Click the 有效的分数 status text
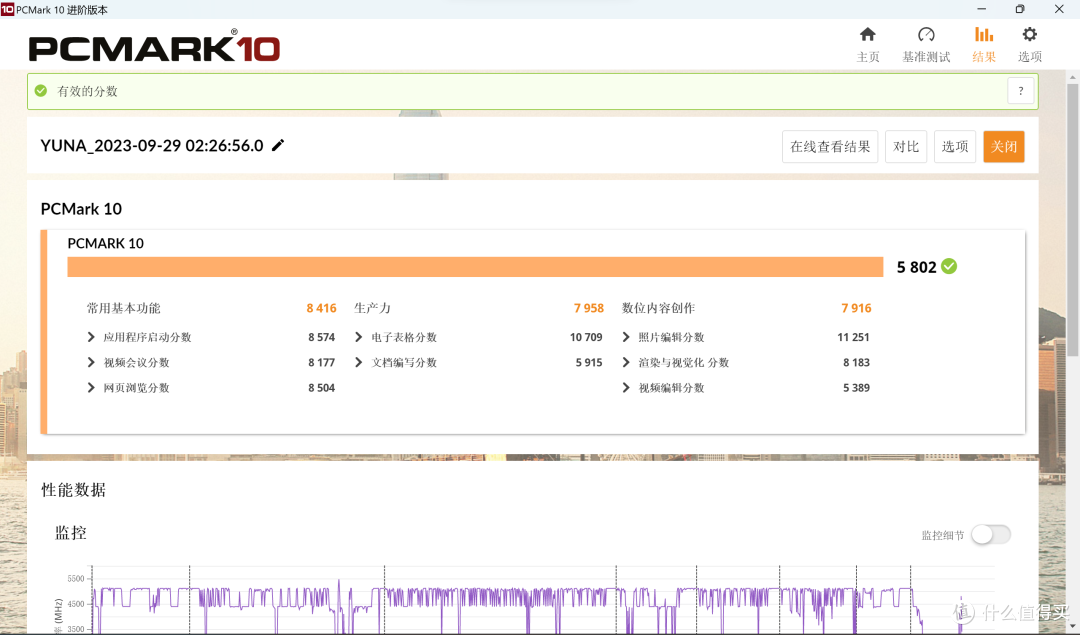This screenshot has width=1080, height=635. click(x=87, y=91)
